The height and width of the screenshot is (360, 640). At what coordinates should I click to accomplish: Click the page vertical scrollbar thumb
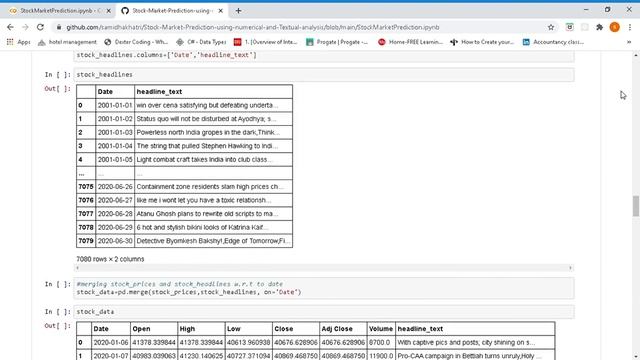[636, 206]
